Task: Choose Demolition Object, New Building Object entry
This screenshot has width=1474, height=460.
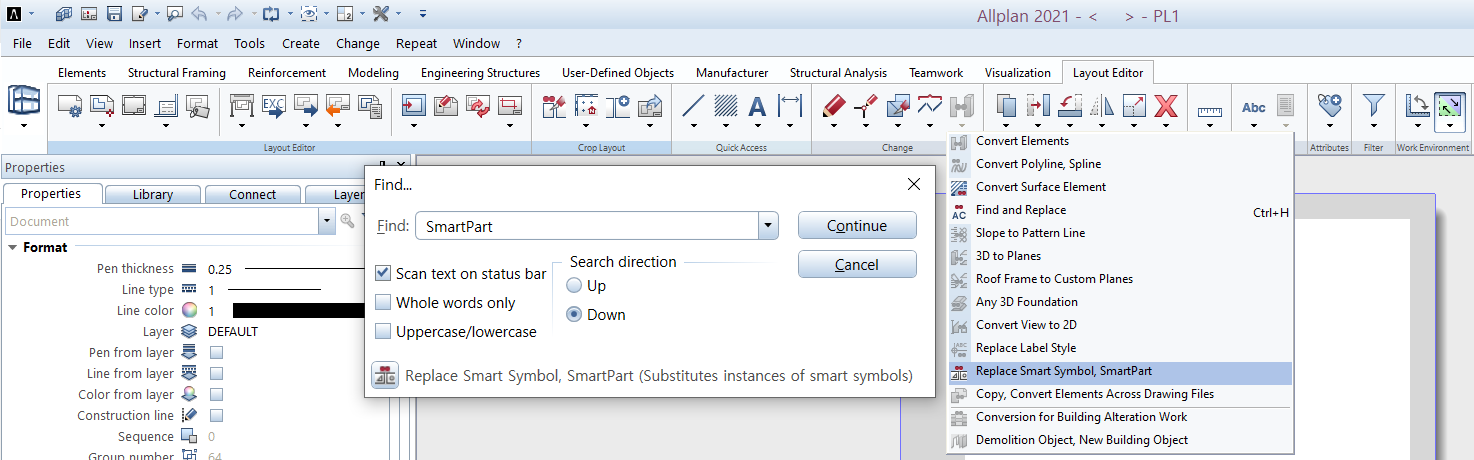Action: click(1120, 440)
